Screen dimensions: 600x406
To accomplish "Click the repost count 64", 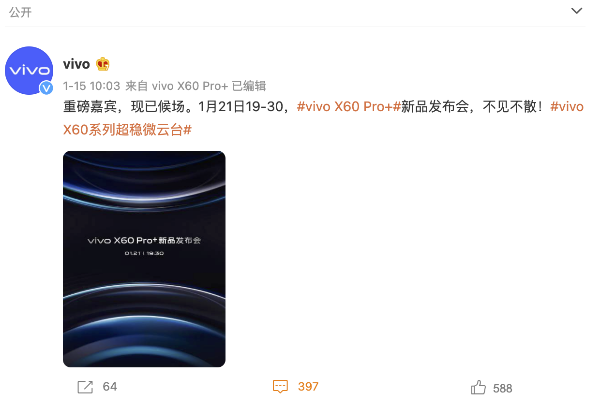I will click(110, 387).
